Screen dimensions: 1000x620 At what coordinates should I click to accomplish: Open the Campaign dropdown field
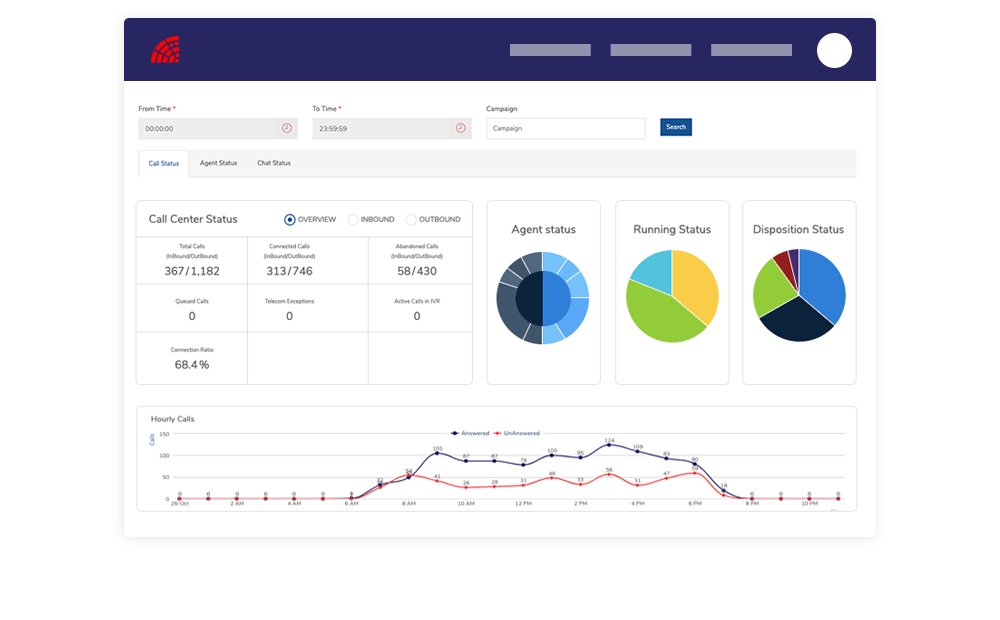(x=565, y=129)
